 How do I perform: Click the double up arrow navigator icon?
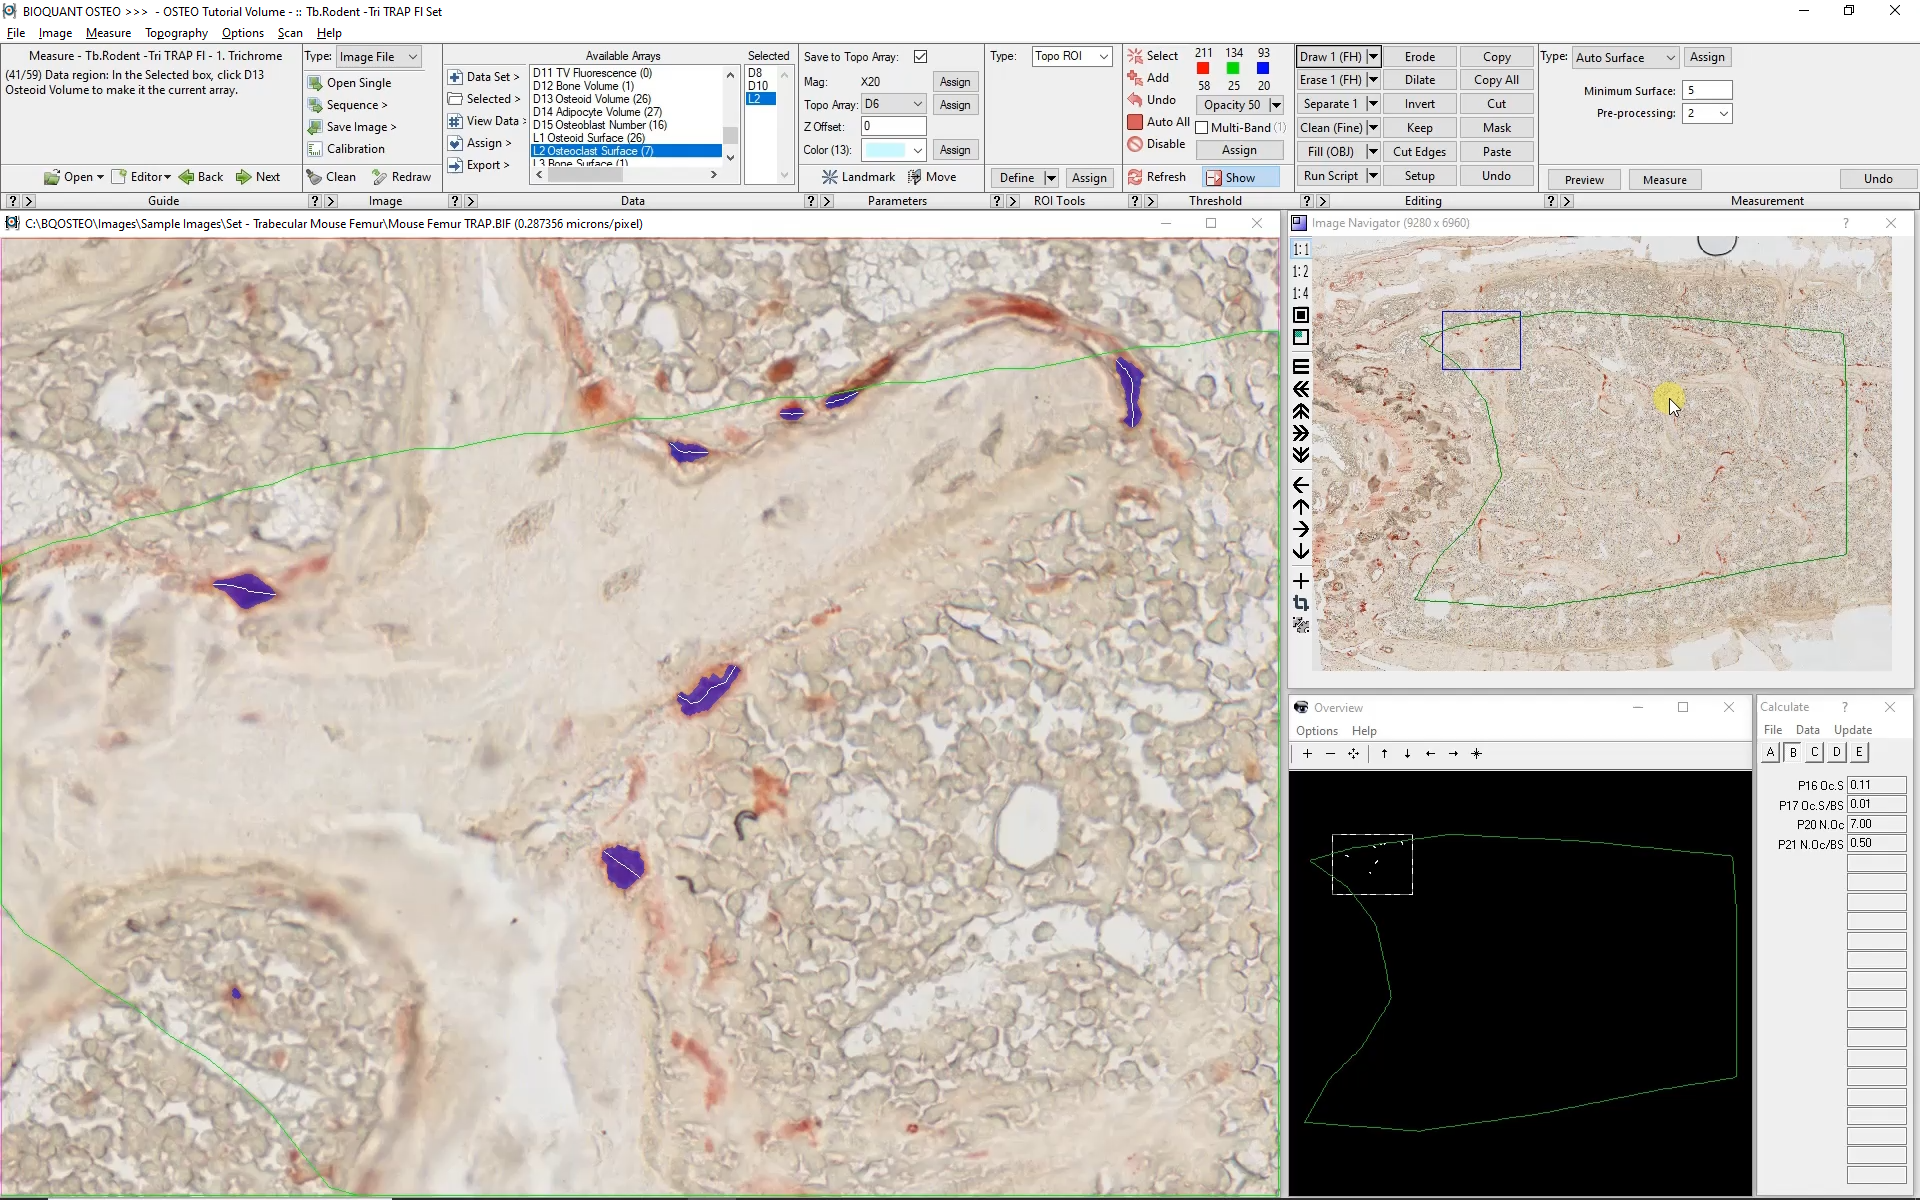click(1301, 411)
